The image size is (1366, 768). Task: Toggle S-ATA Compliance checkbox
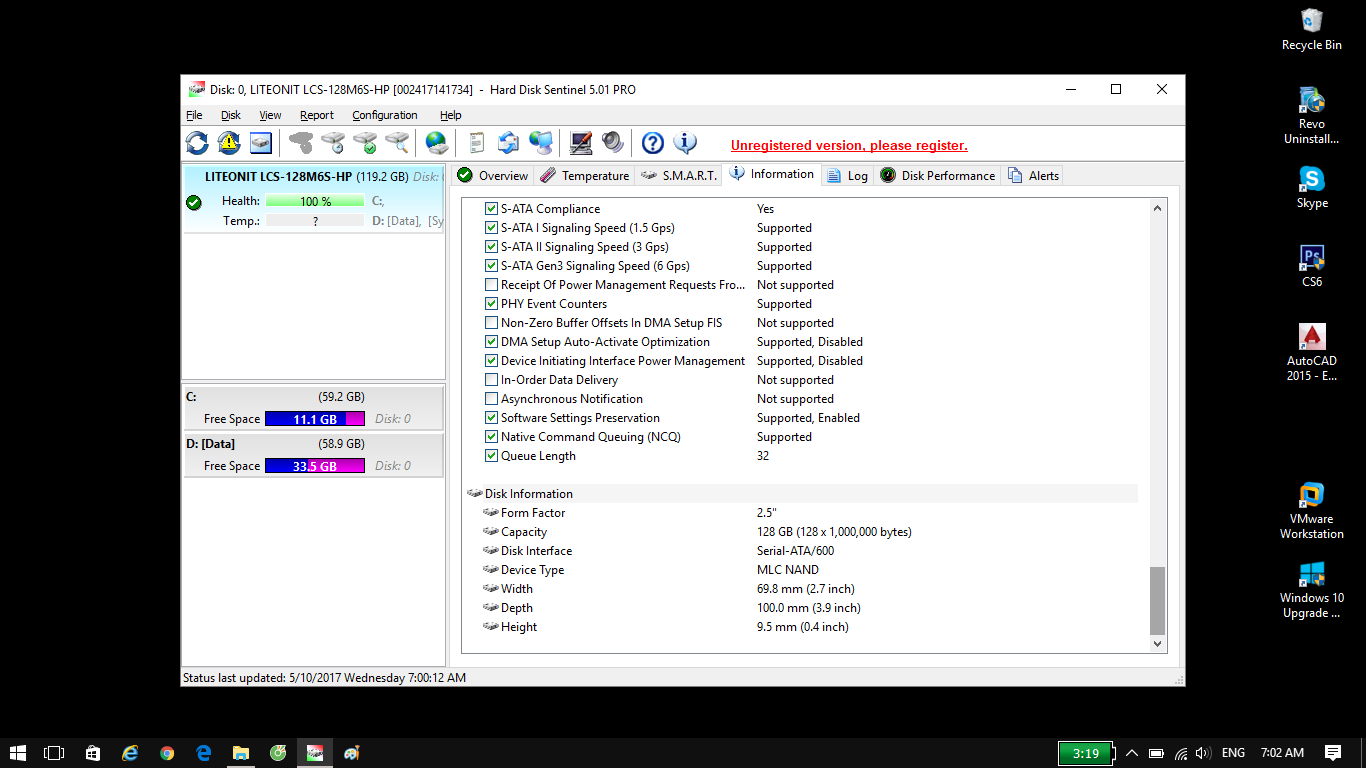[491, 209]
